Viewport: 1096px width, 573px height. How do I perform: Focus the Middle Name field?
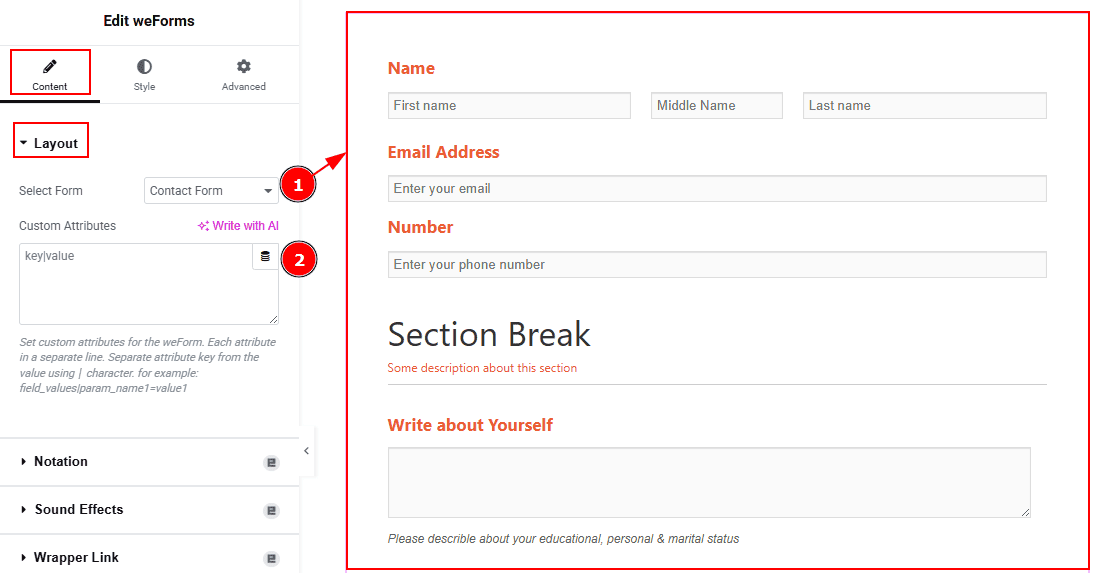pyautogui.click(x=716, y=106)
